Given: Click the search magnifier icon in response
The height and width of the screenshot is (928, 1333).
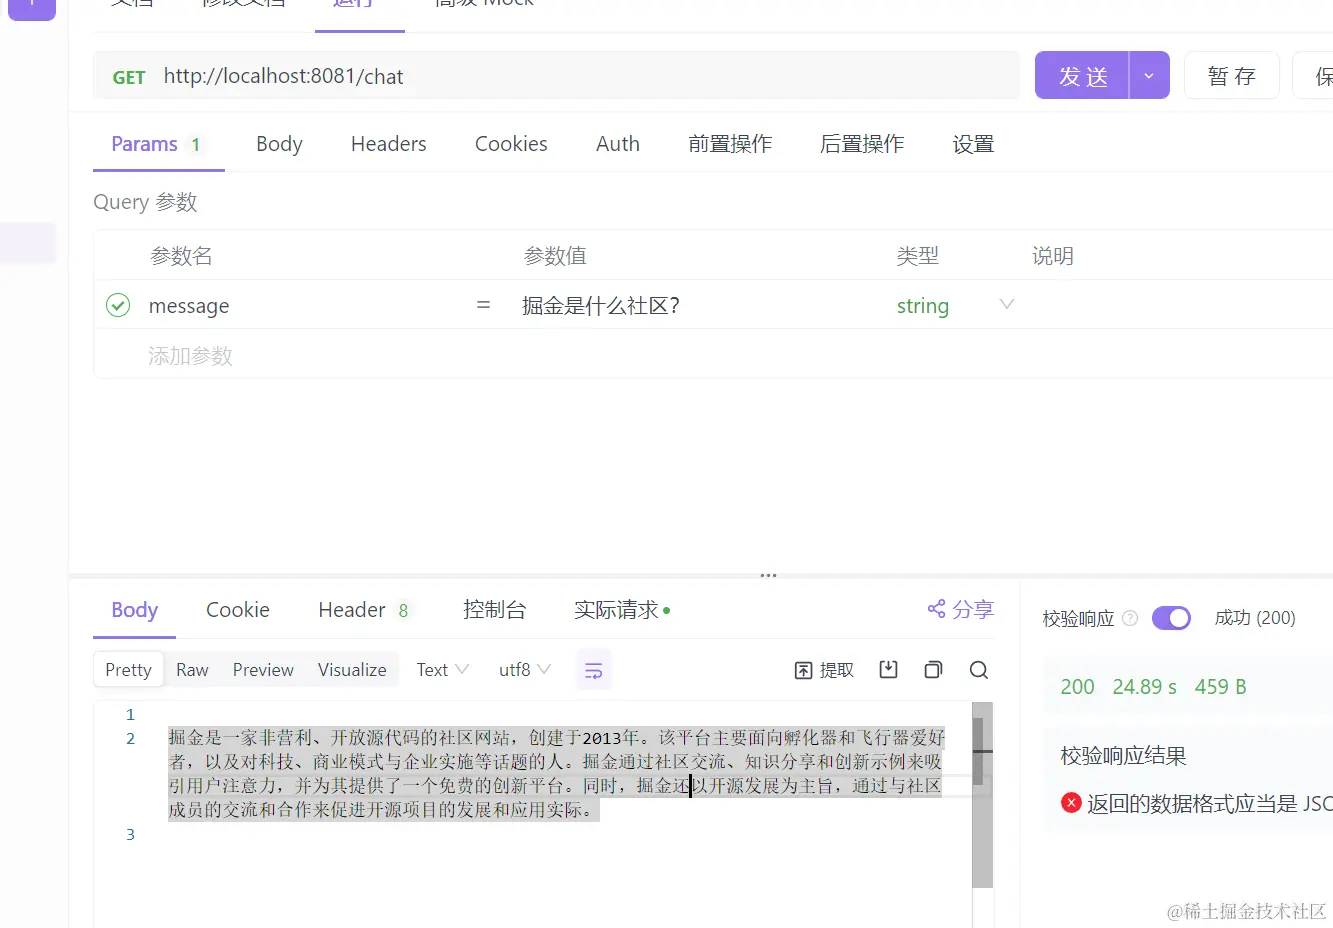Looking at the screenshot, I should pos(979,670).
